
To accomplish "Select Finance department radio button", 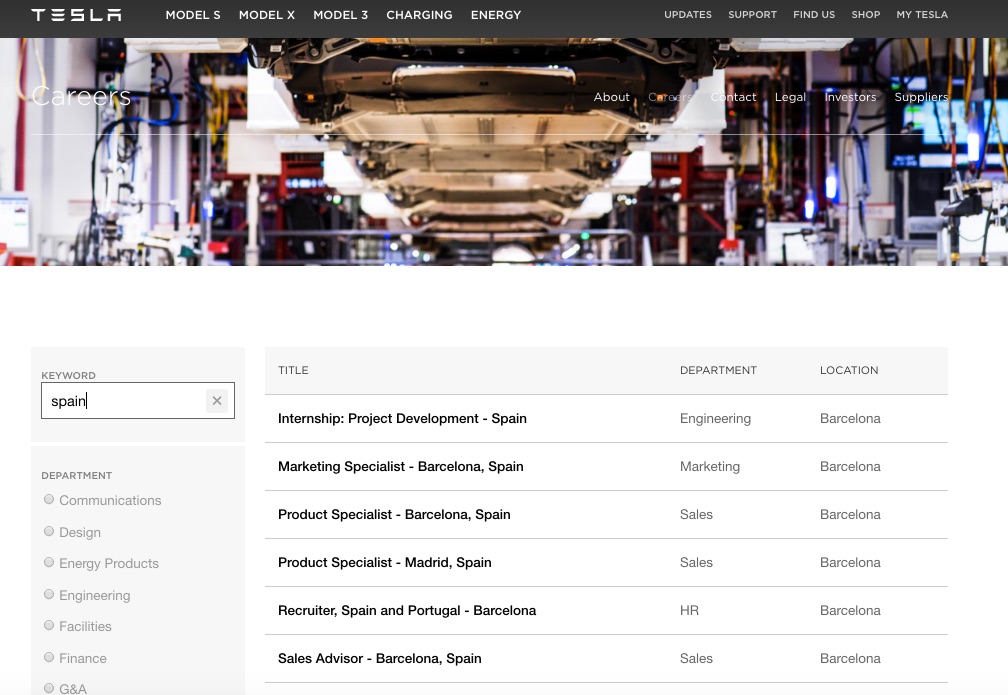I will point(49,657).
